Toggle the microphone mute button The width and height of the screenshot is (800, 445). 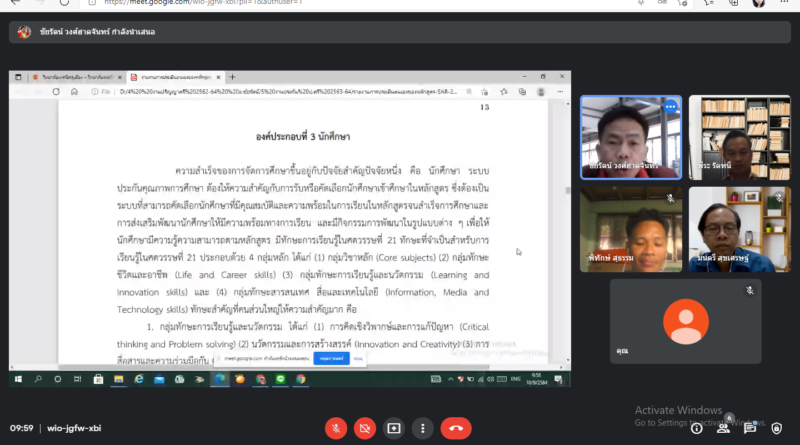coord(337,428)
